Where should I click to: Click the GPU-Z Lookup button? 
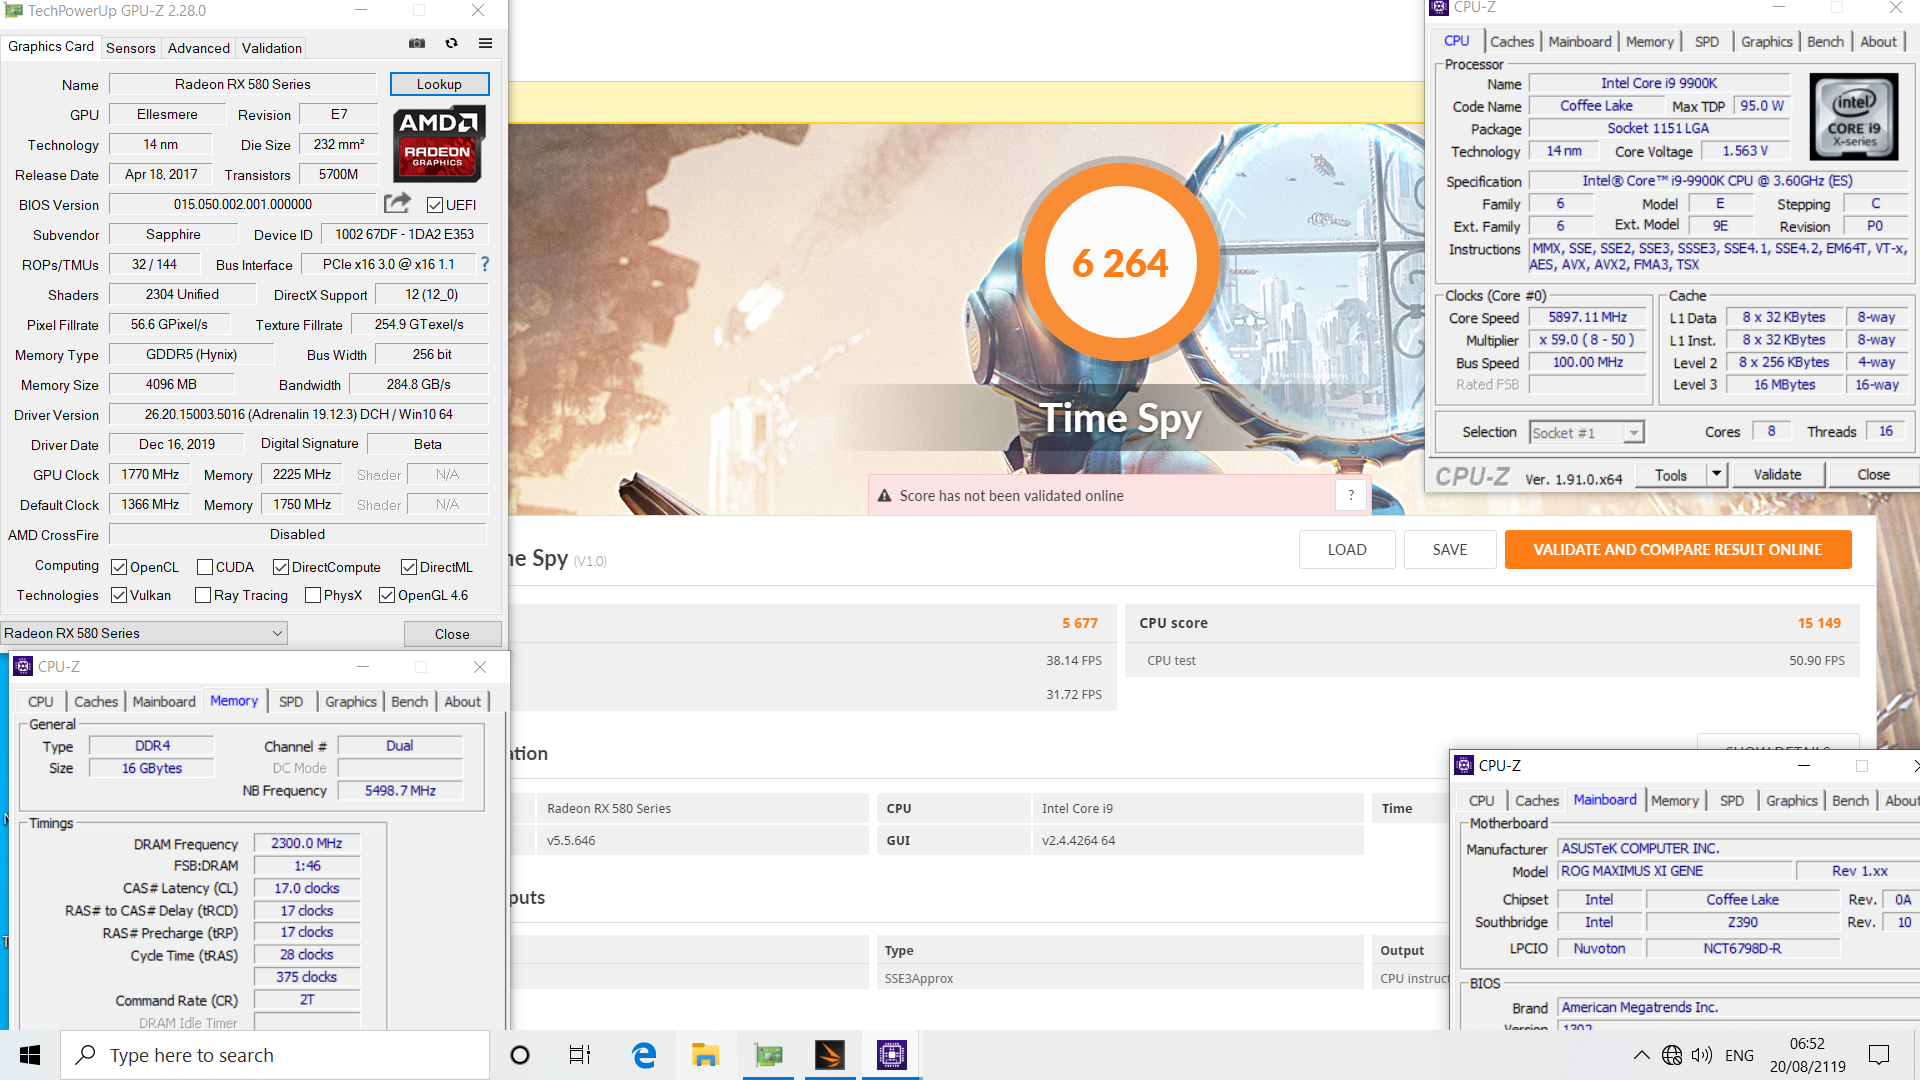[x=439, y=84]
